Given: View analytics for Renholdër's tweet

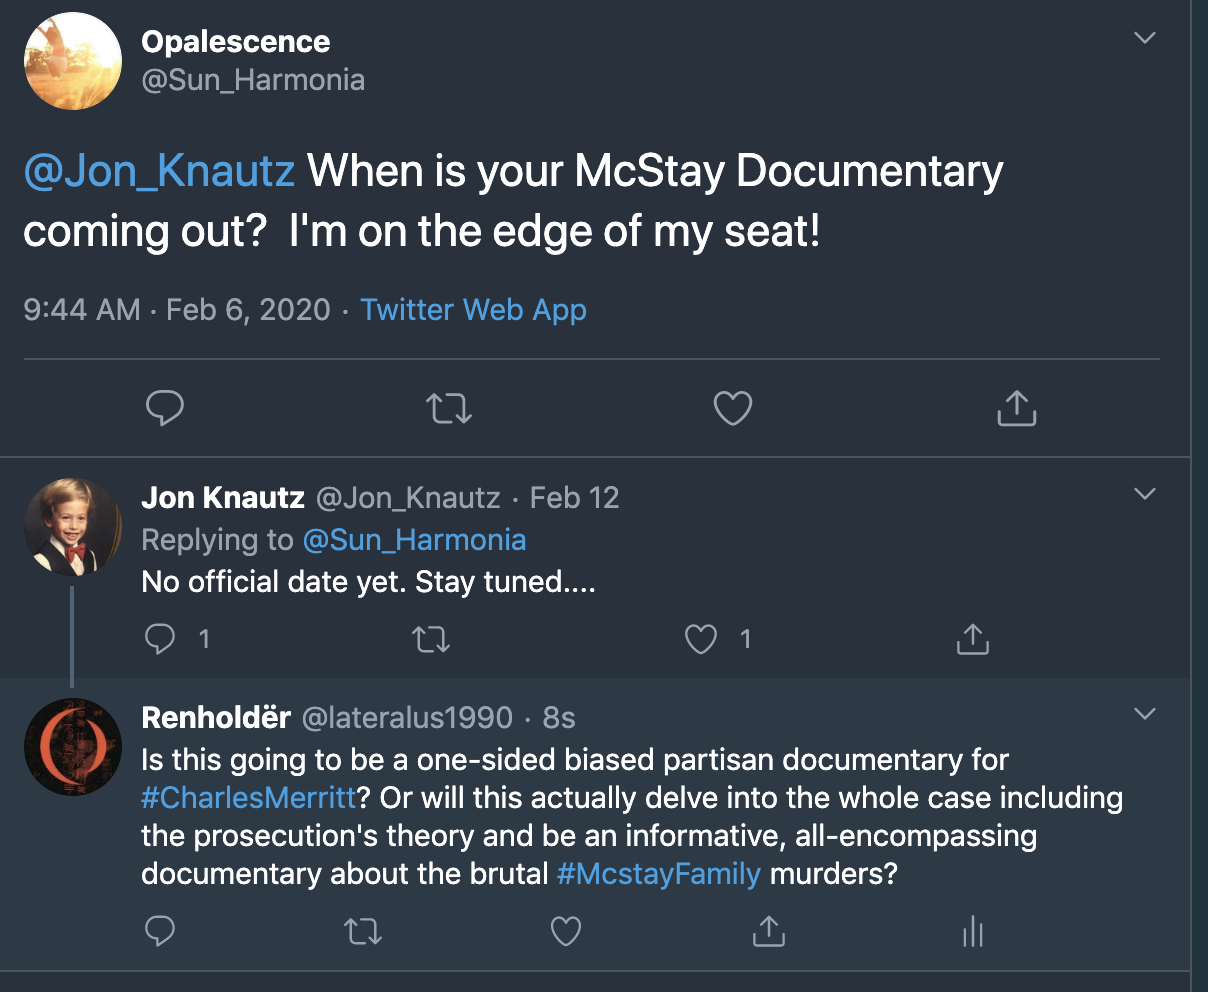Looking at the screenshot, I should click(972, 933).
